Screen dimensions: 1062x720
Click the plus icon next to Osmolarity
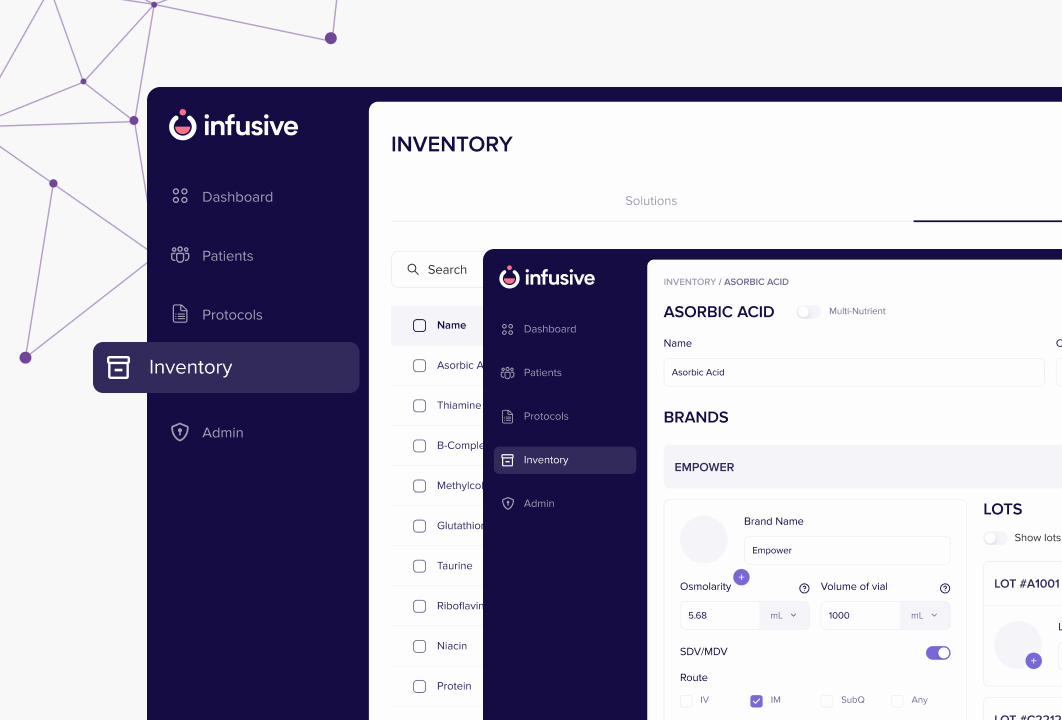(x=741, y=577)
